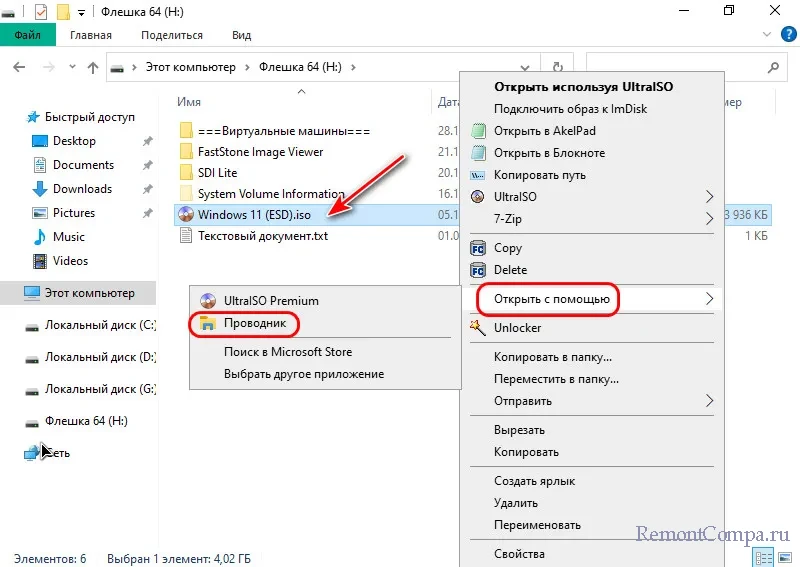800x567 pixels.
Task: Open the recent locations dropdown
Action: 72,67
